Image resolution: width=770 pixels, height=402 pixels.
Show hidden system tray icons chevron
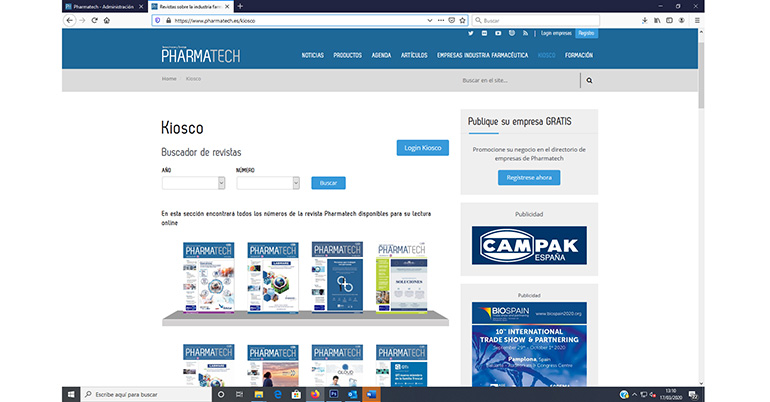point(634,394)
